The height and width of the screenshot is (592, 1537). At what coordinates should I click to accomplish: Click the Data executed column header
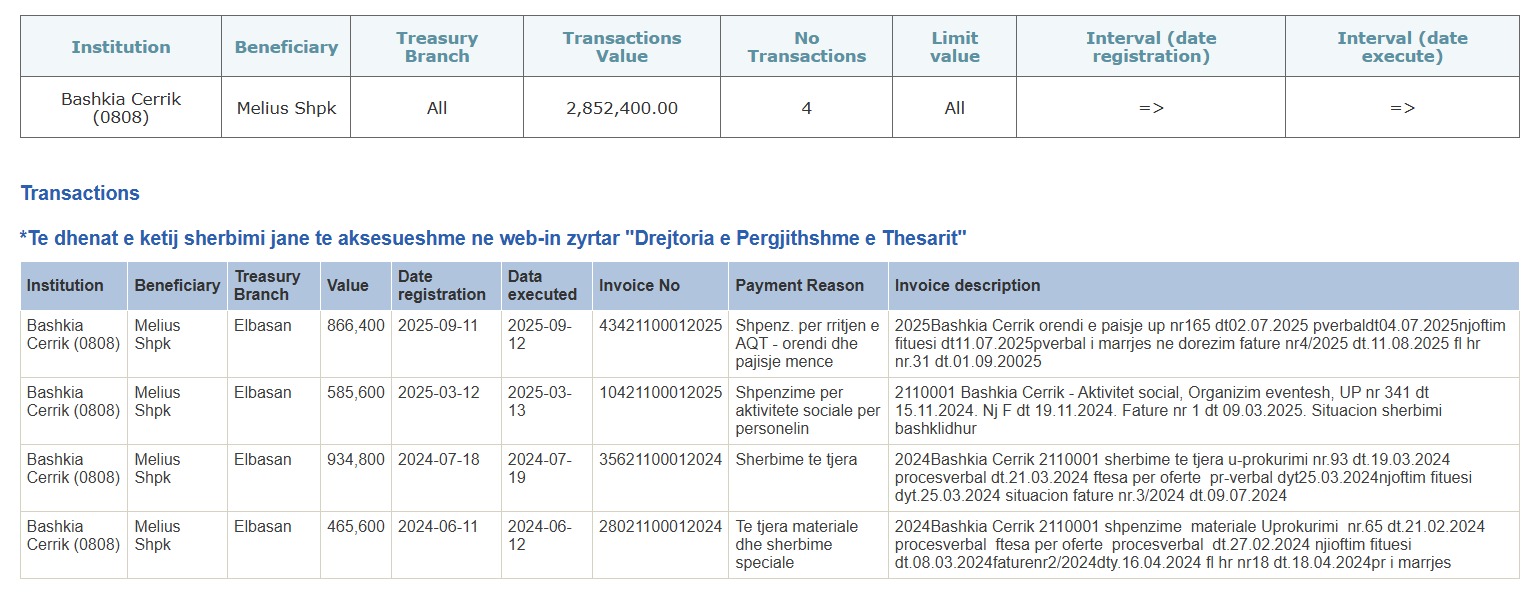point(542,286)
